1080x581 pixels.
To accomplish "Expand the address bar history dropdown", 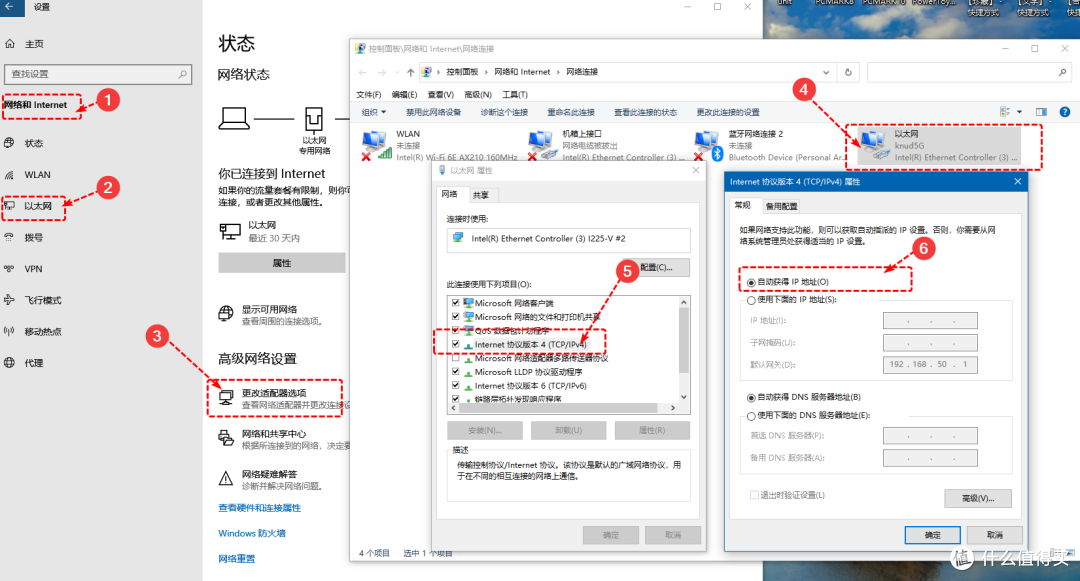I will point(826,72).
